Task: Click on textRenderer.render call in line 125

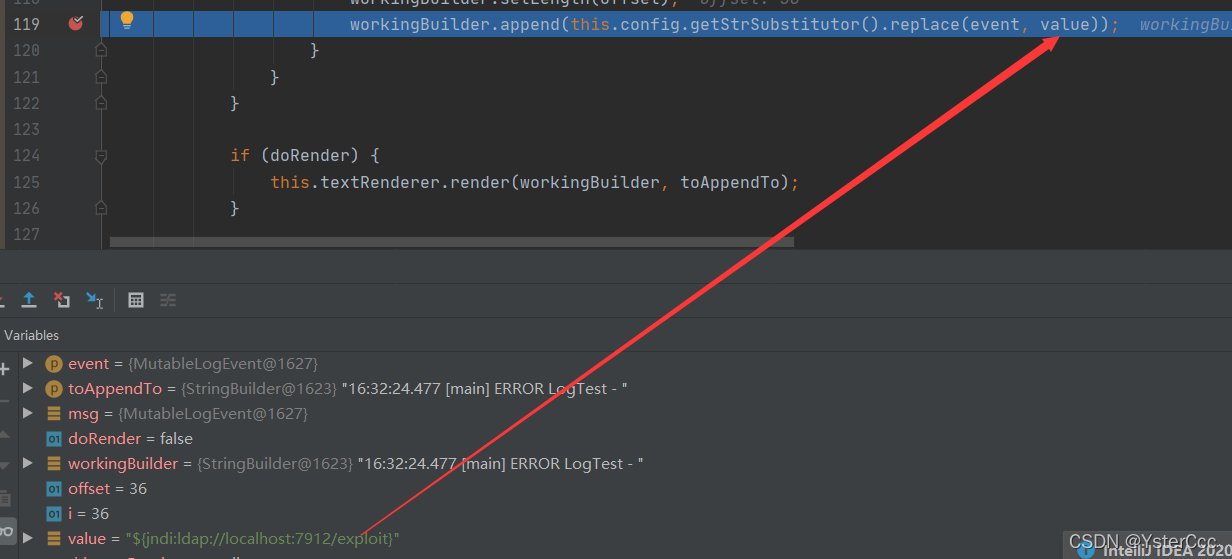Action: click(x=415, y=182)
